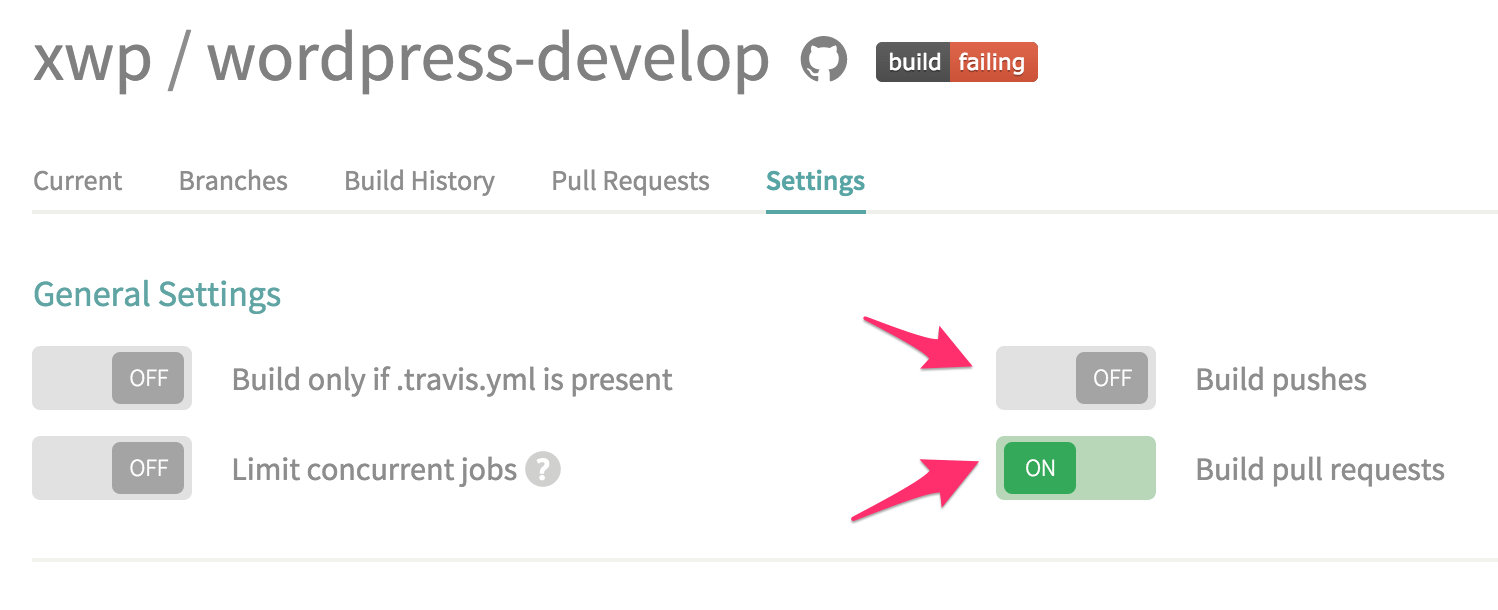This screenshot has width=1498, height=610.
Task: Disable the Build pull requests switch
Action: (x=1076, y=468)
